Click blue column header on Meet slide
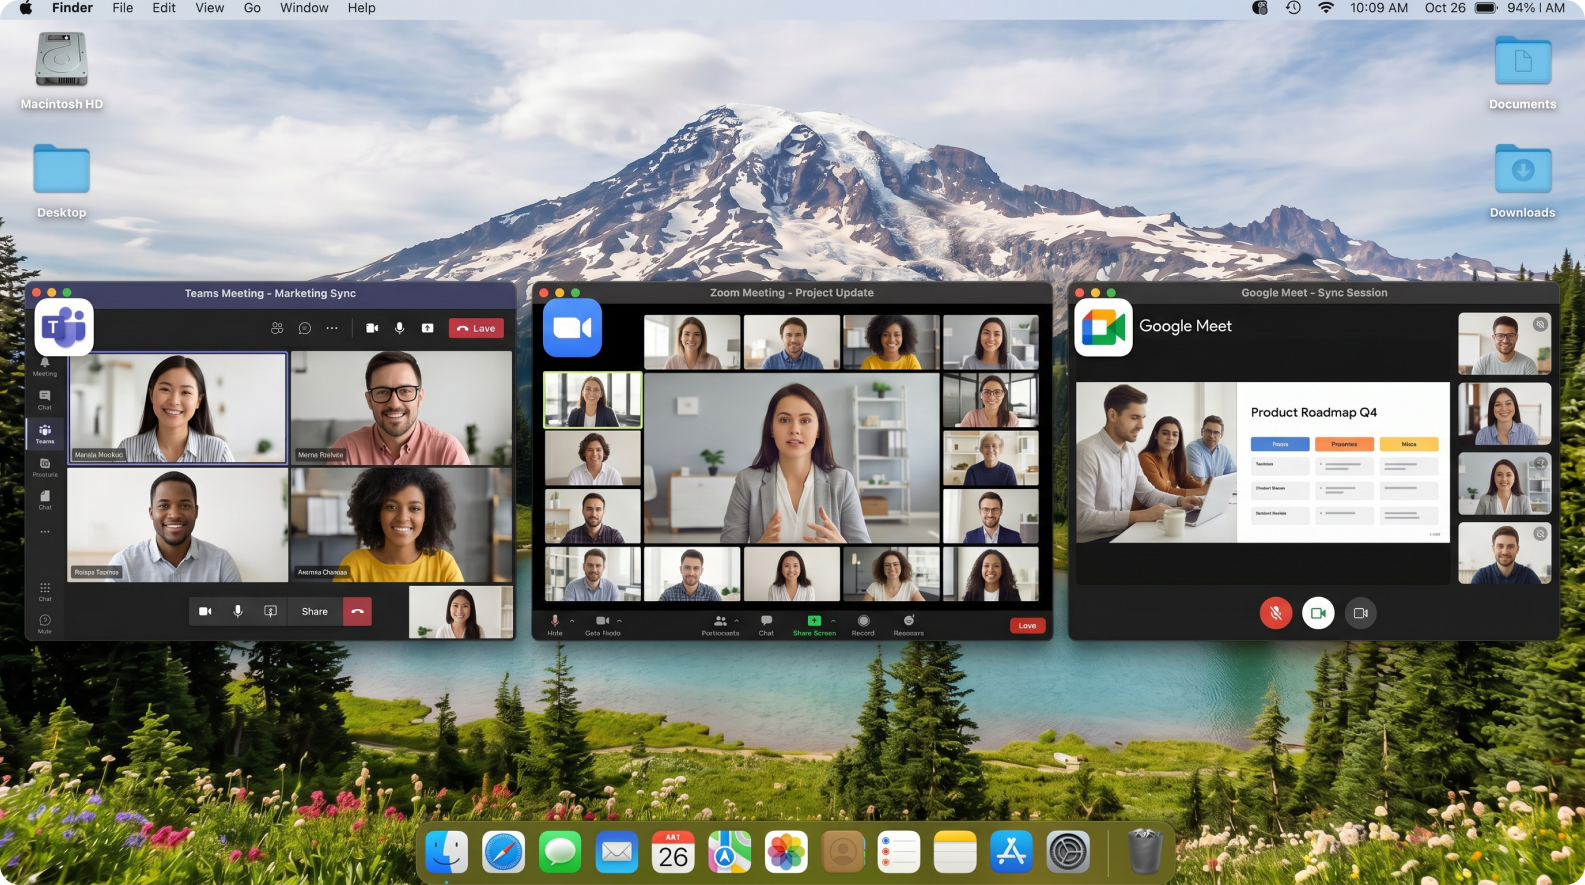The image size is (1585, 885). [x=1280, y=444]
